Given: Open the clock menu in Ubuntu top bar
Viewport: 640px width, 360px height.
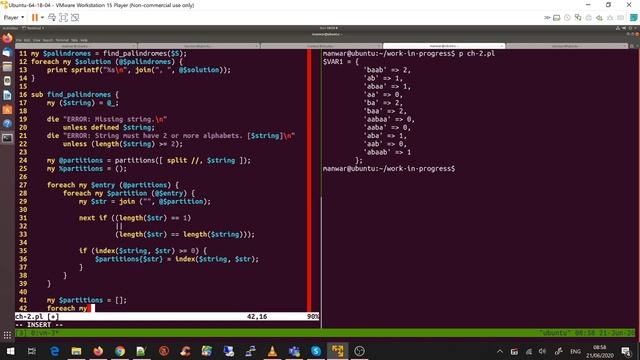Looking at the screenshot, I should click(x=329, y=28).
